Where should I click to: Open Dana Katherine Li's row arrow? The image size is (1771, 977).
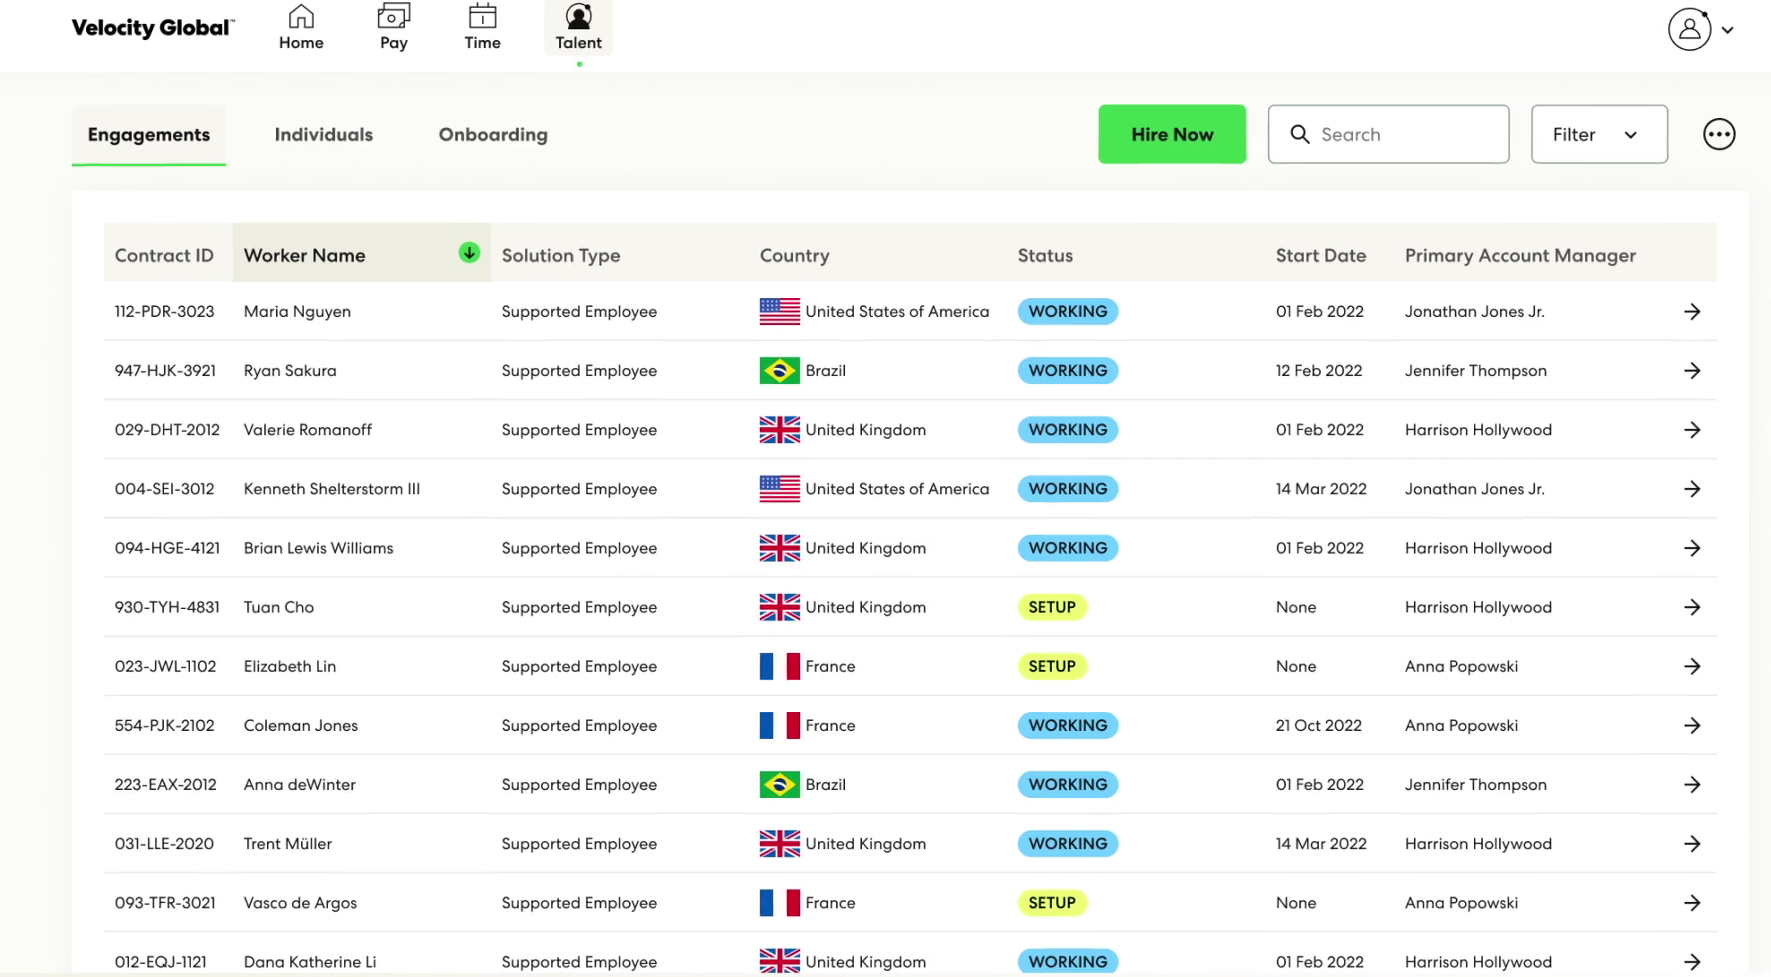click(1692, 962)
